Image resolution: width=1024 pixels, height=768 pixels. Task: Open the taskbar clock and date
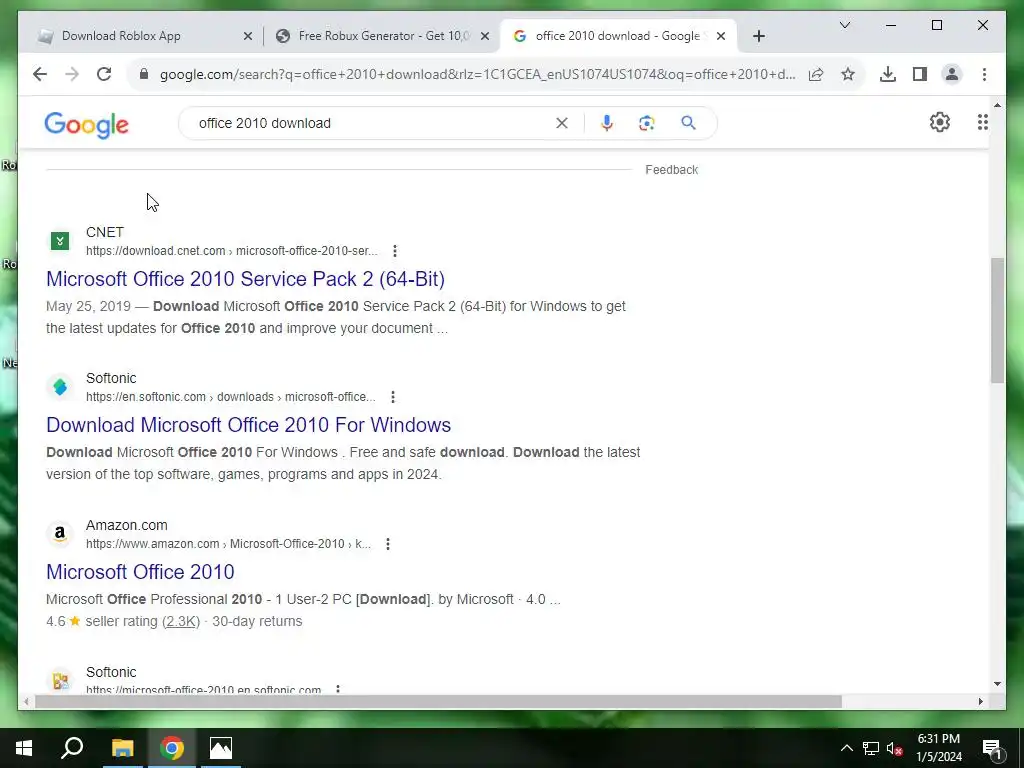(938, 748)
